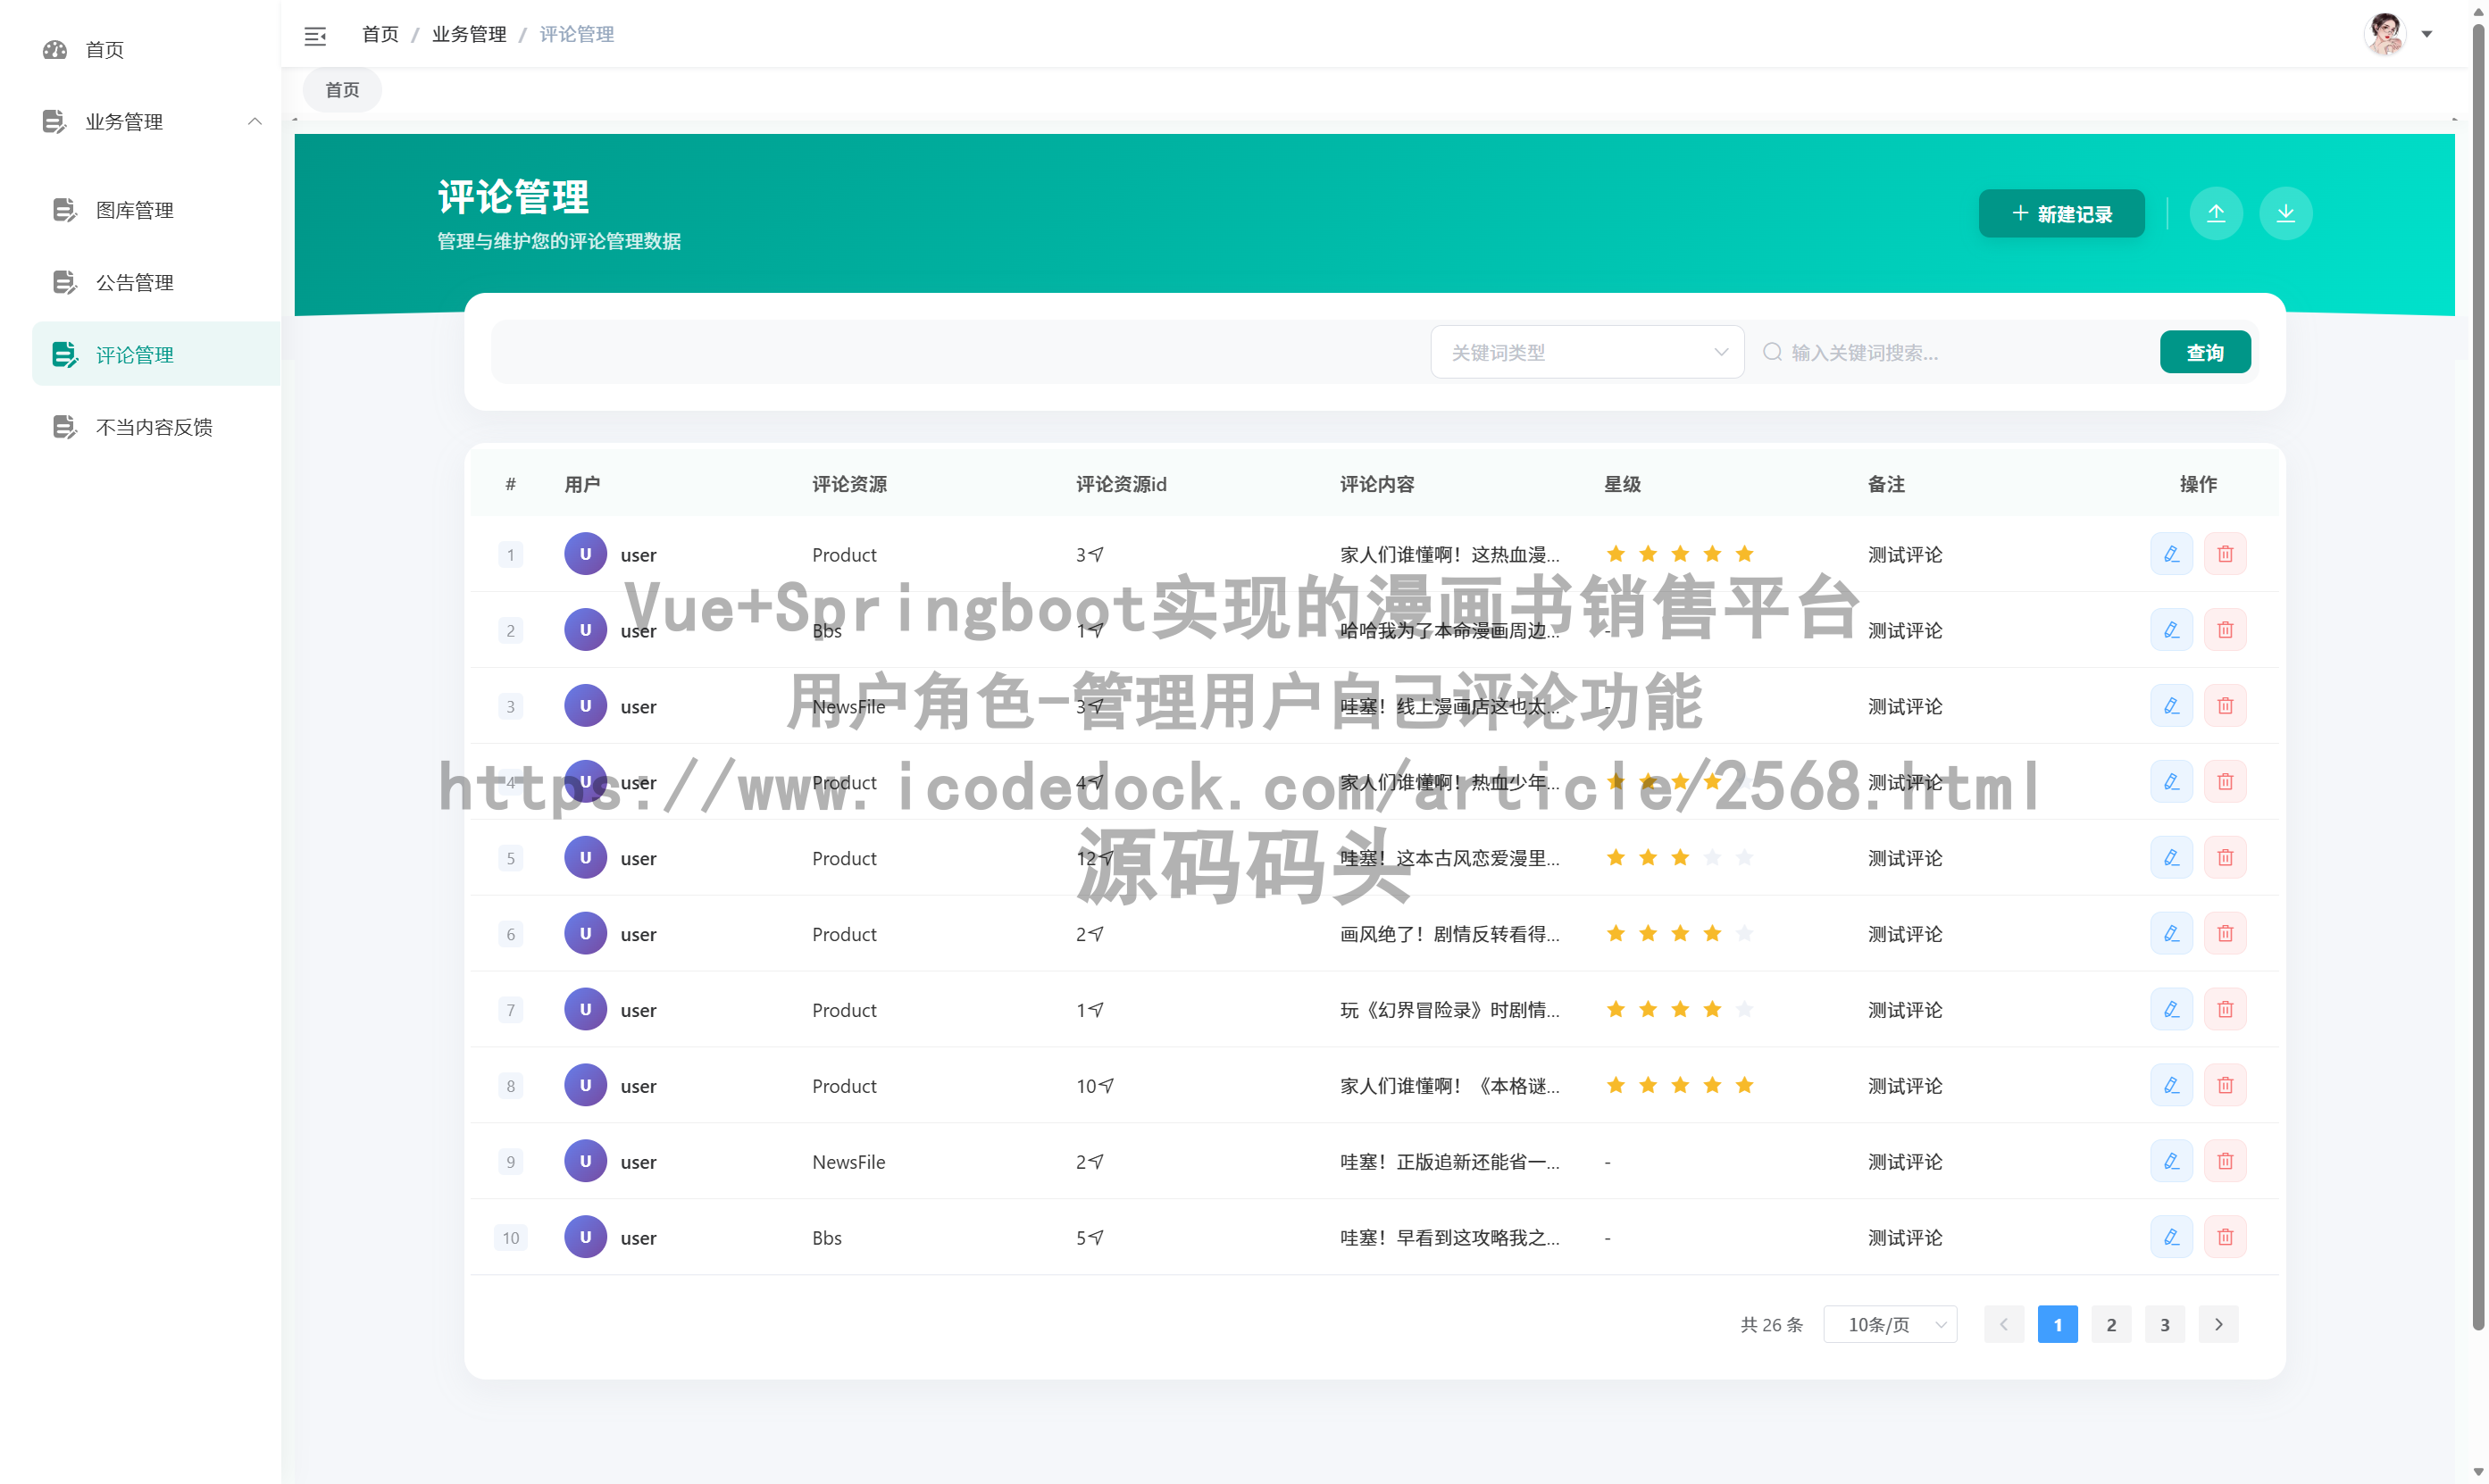Click the 查询 search button

click(x=2205, y=351)
